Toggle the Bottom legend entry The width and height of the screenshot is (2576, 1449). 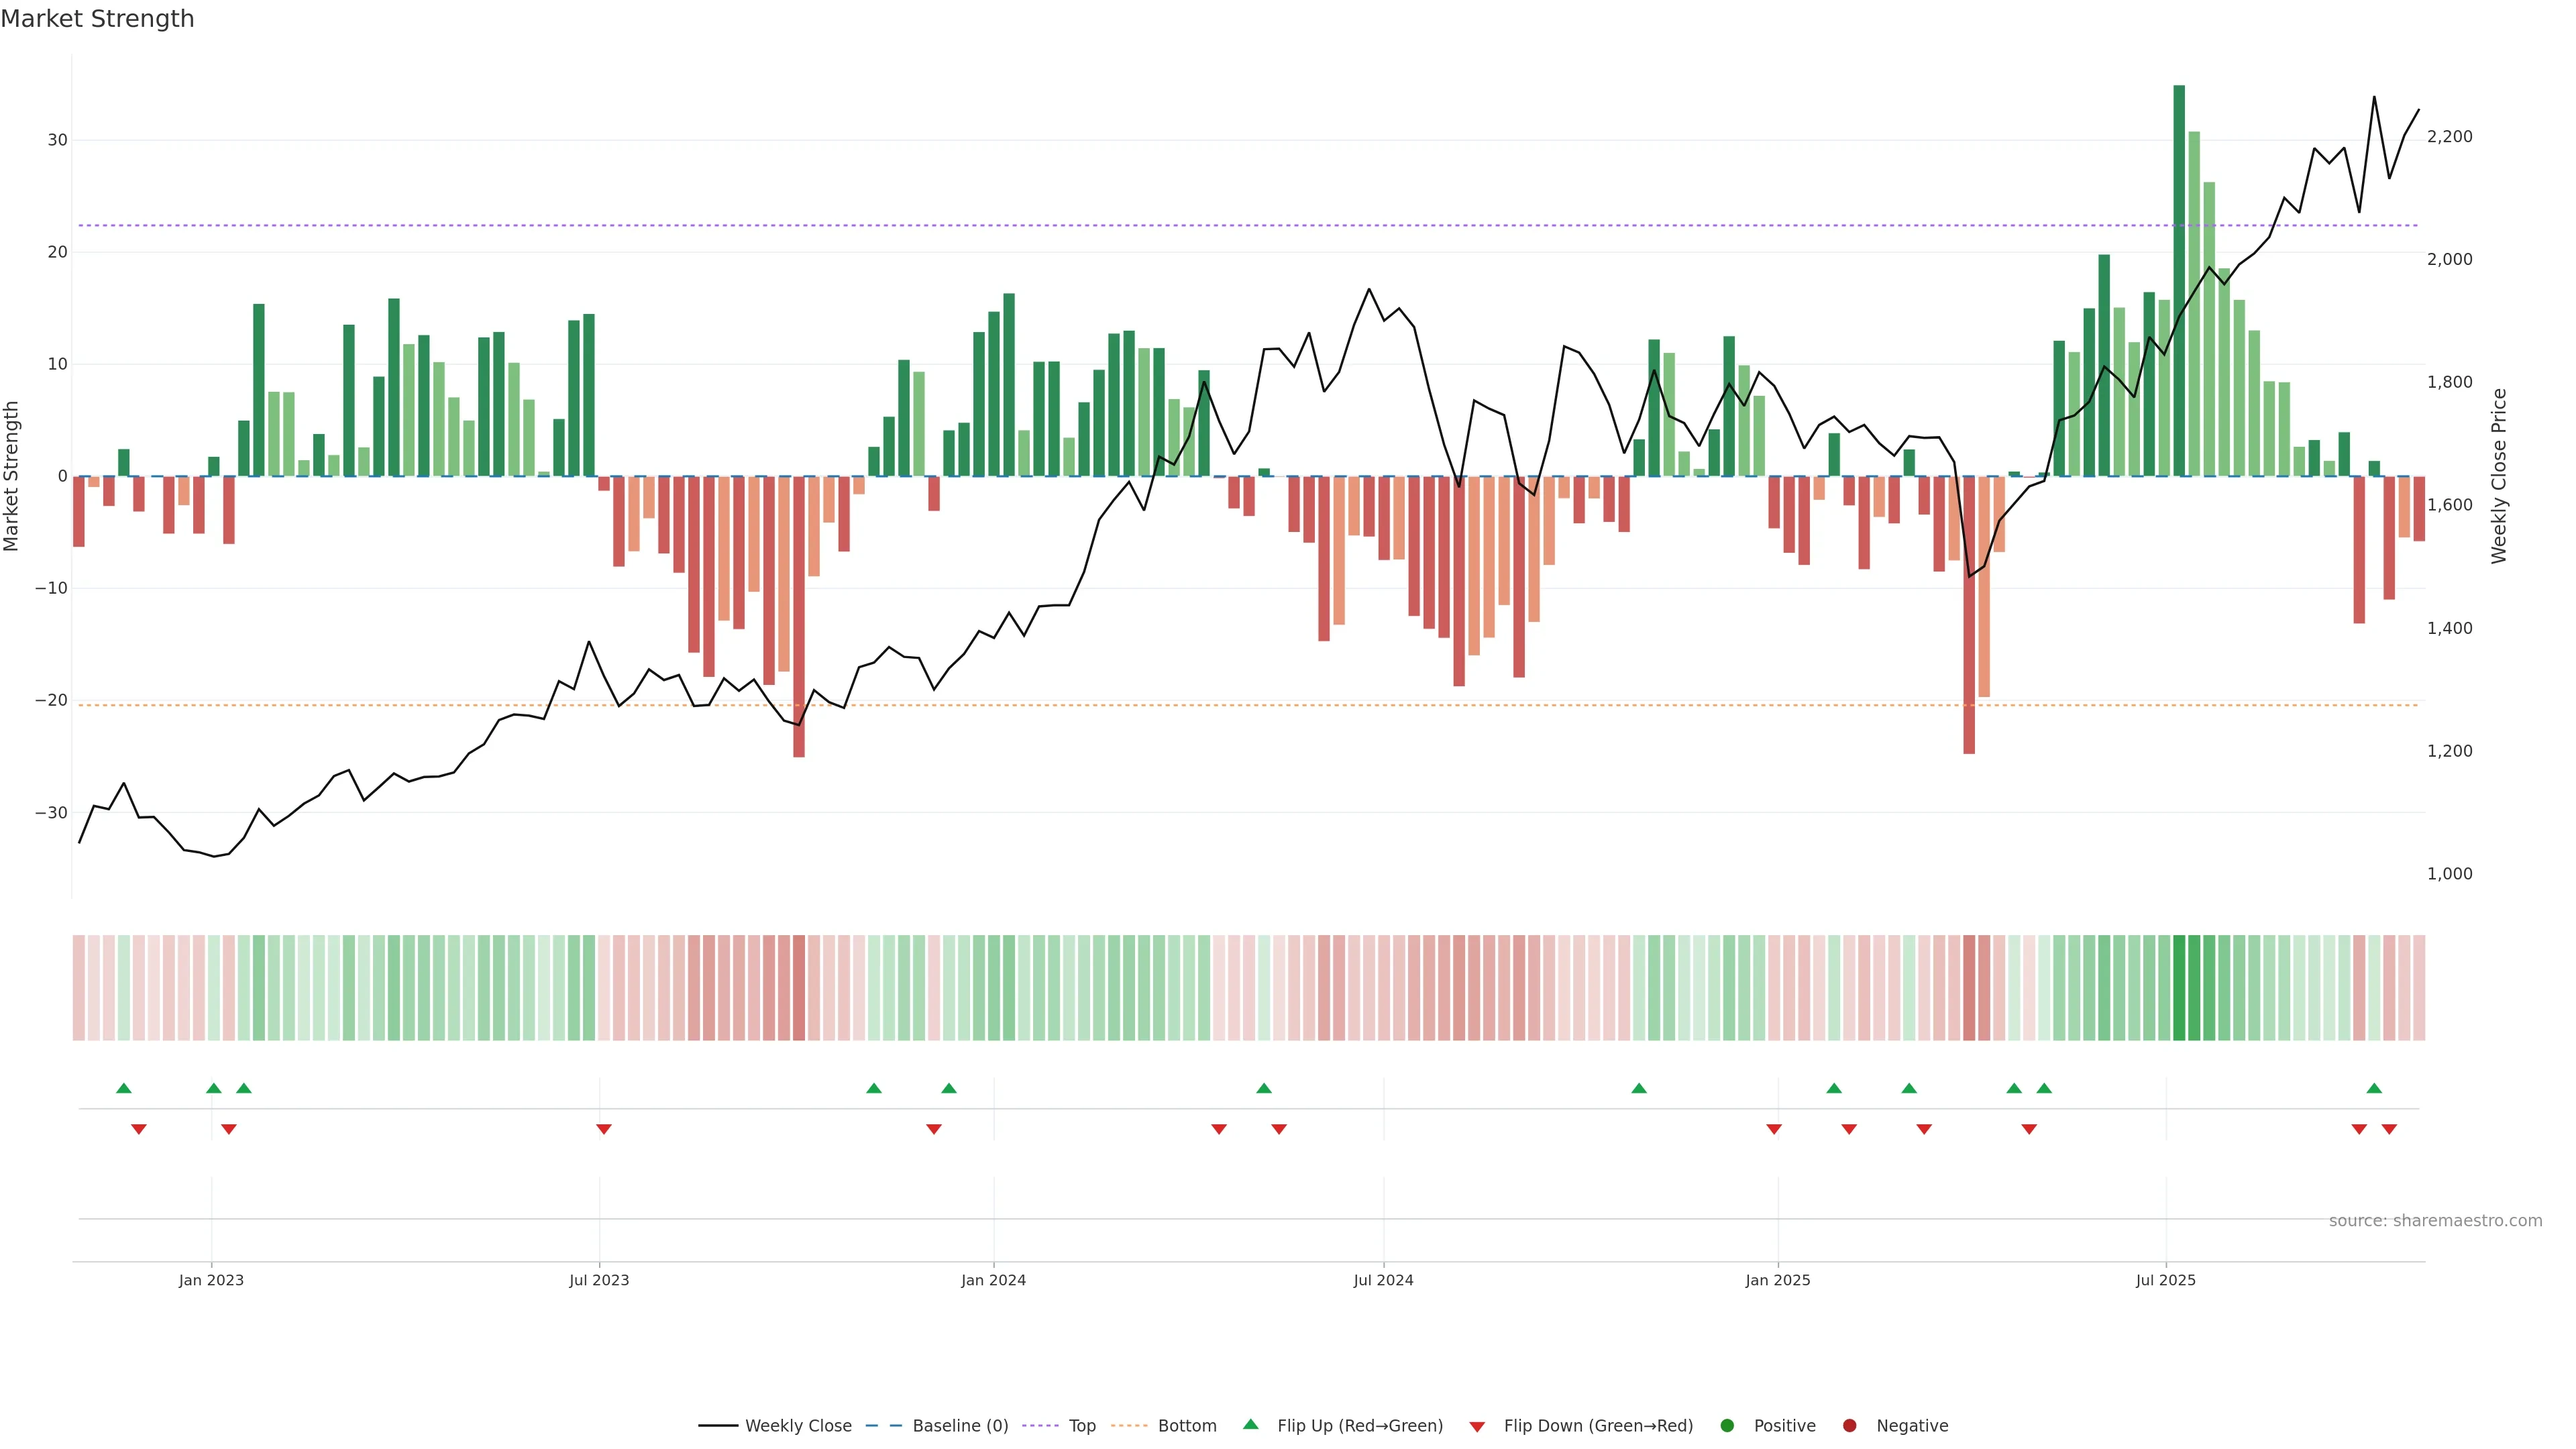click(x=1186, y=1425)
